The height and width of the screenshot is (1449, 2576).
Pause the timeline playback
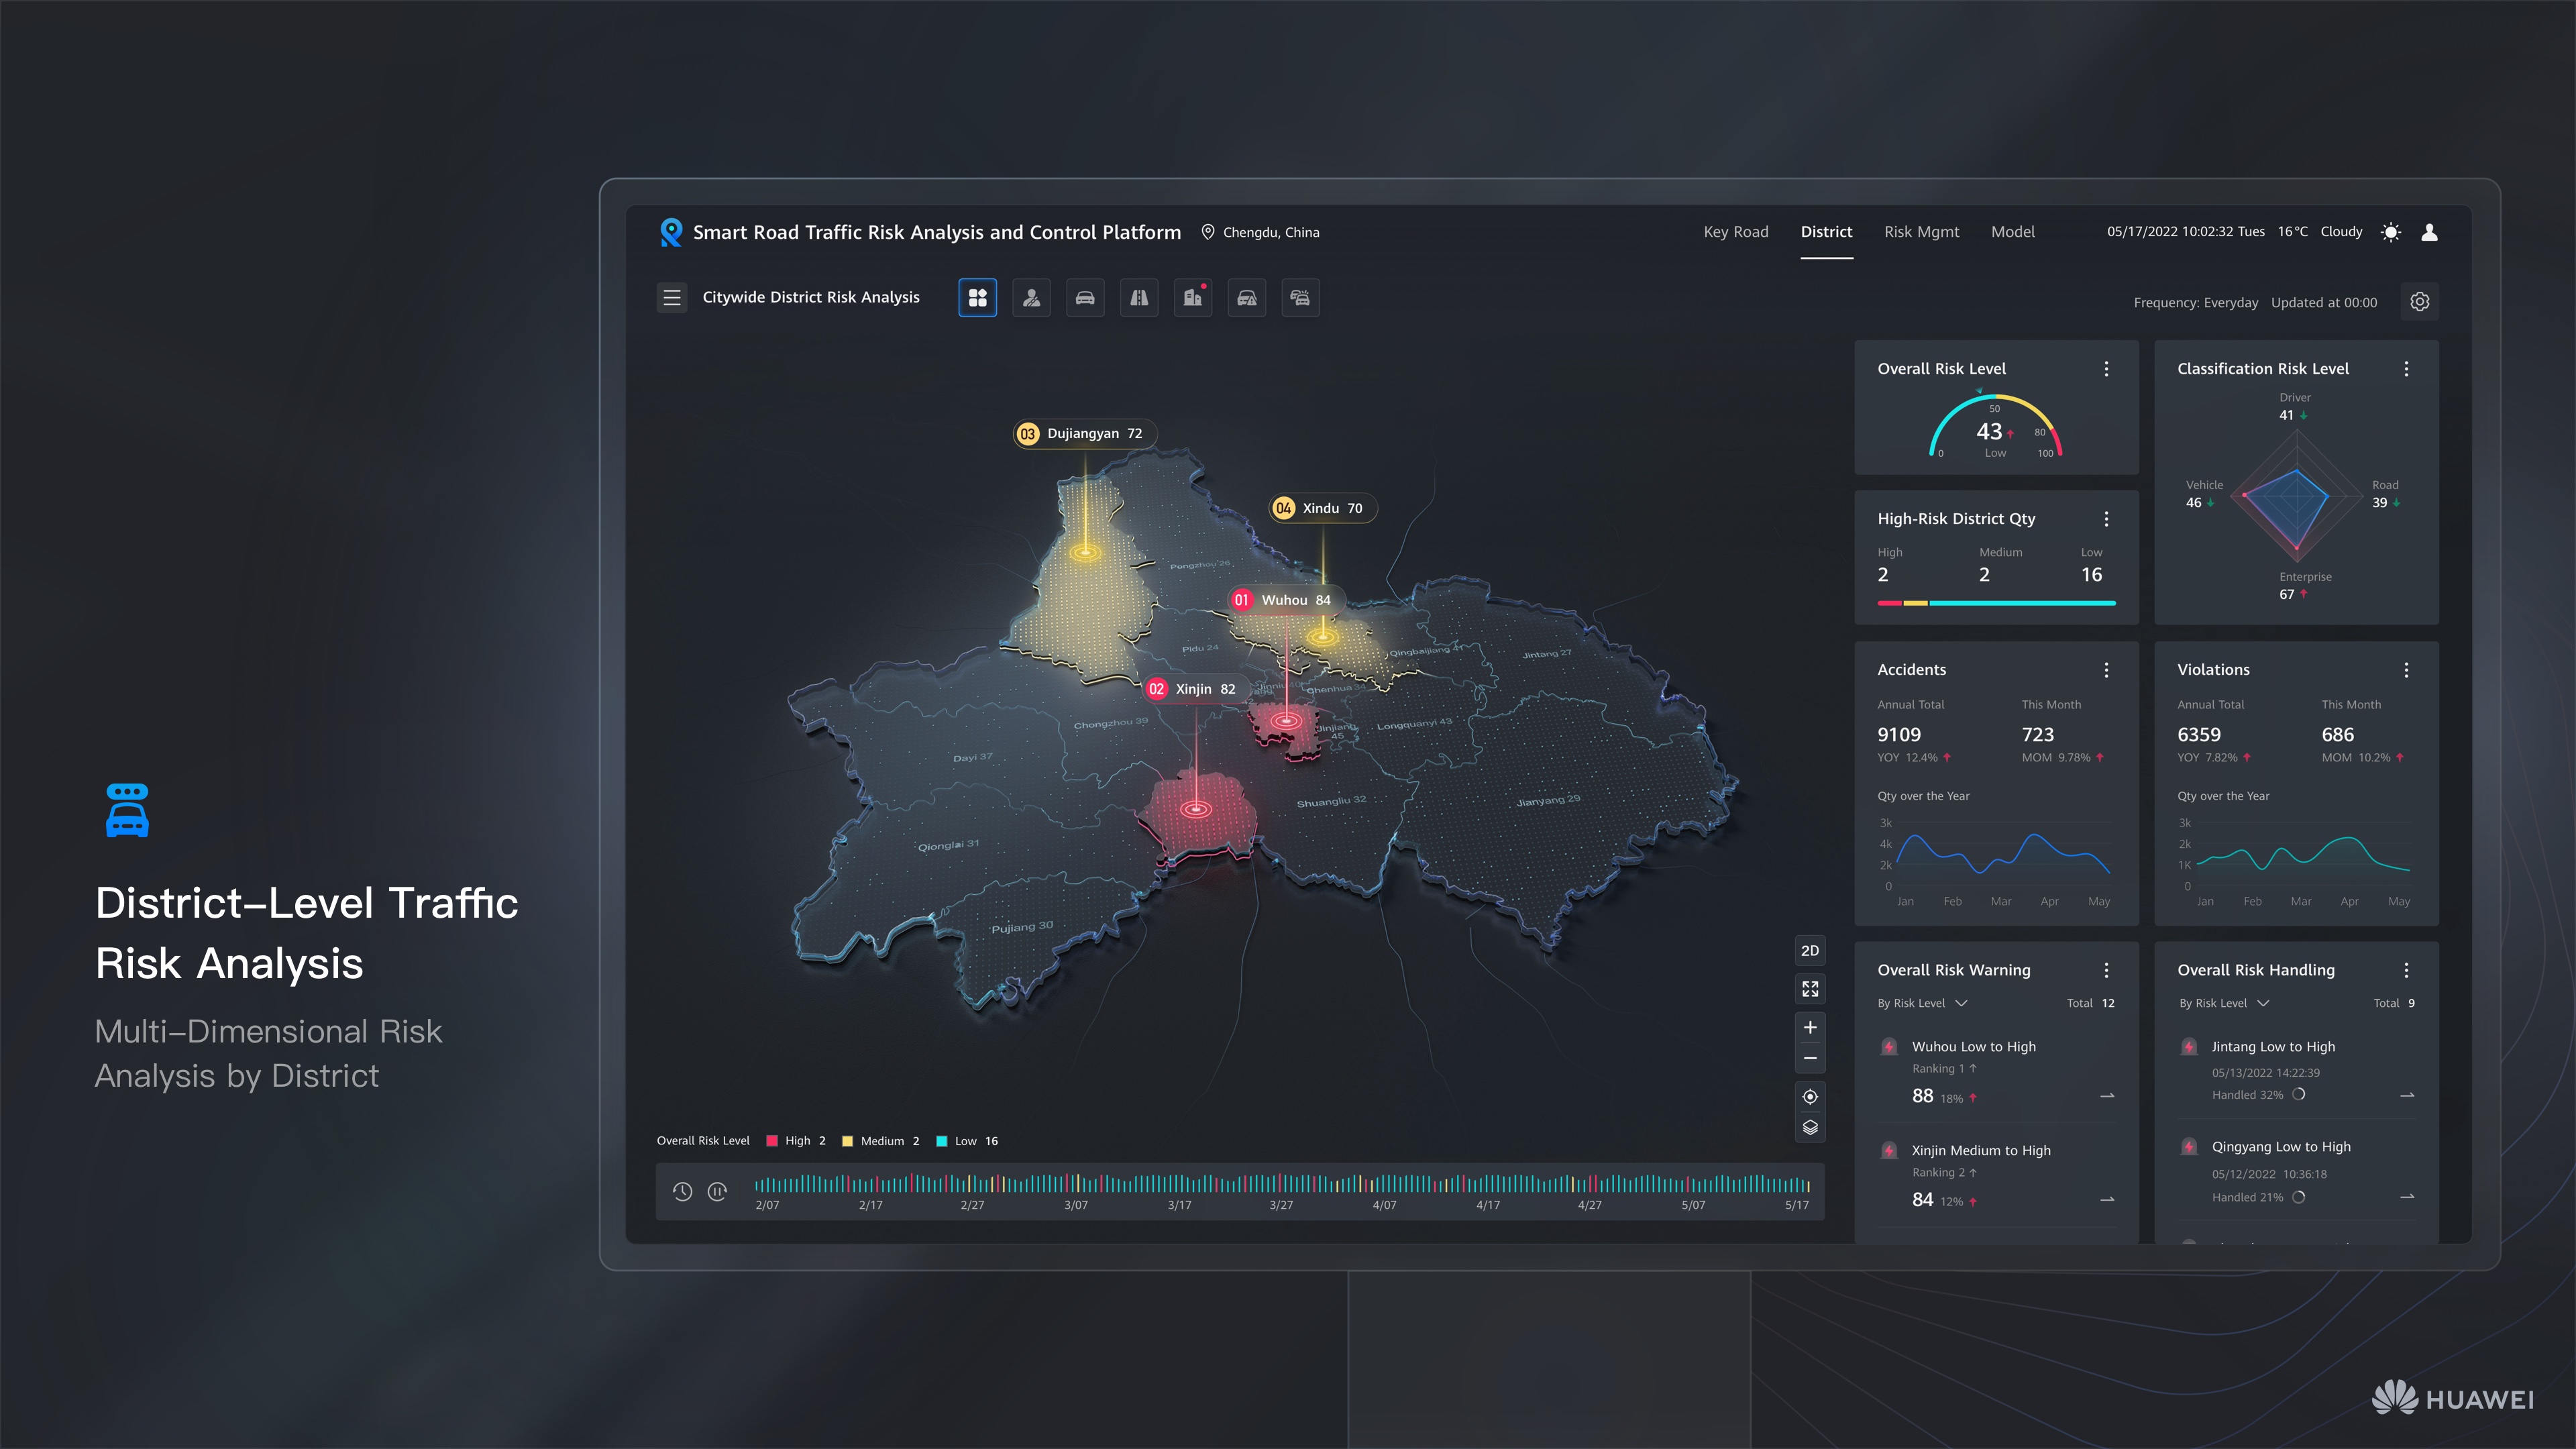tap(718, 1191)
